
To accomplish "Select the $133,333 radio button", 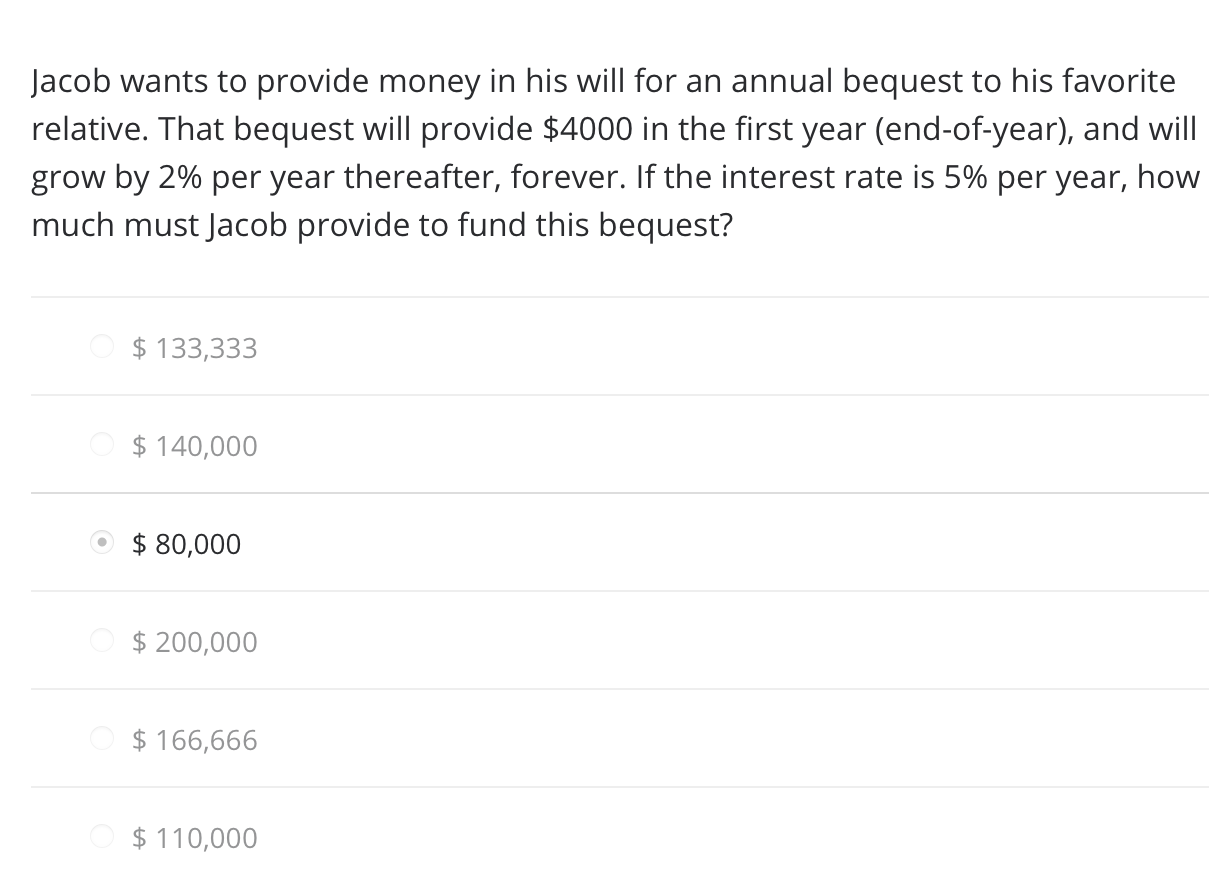I will (x=102, y=347).
